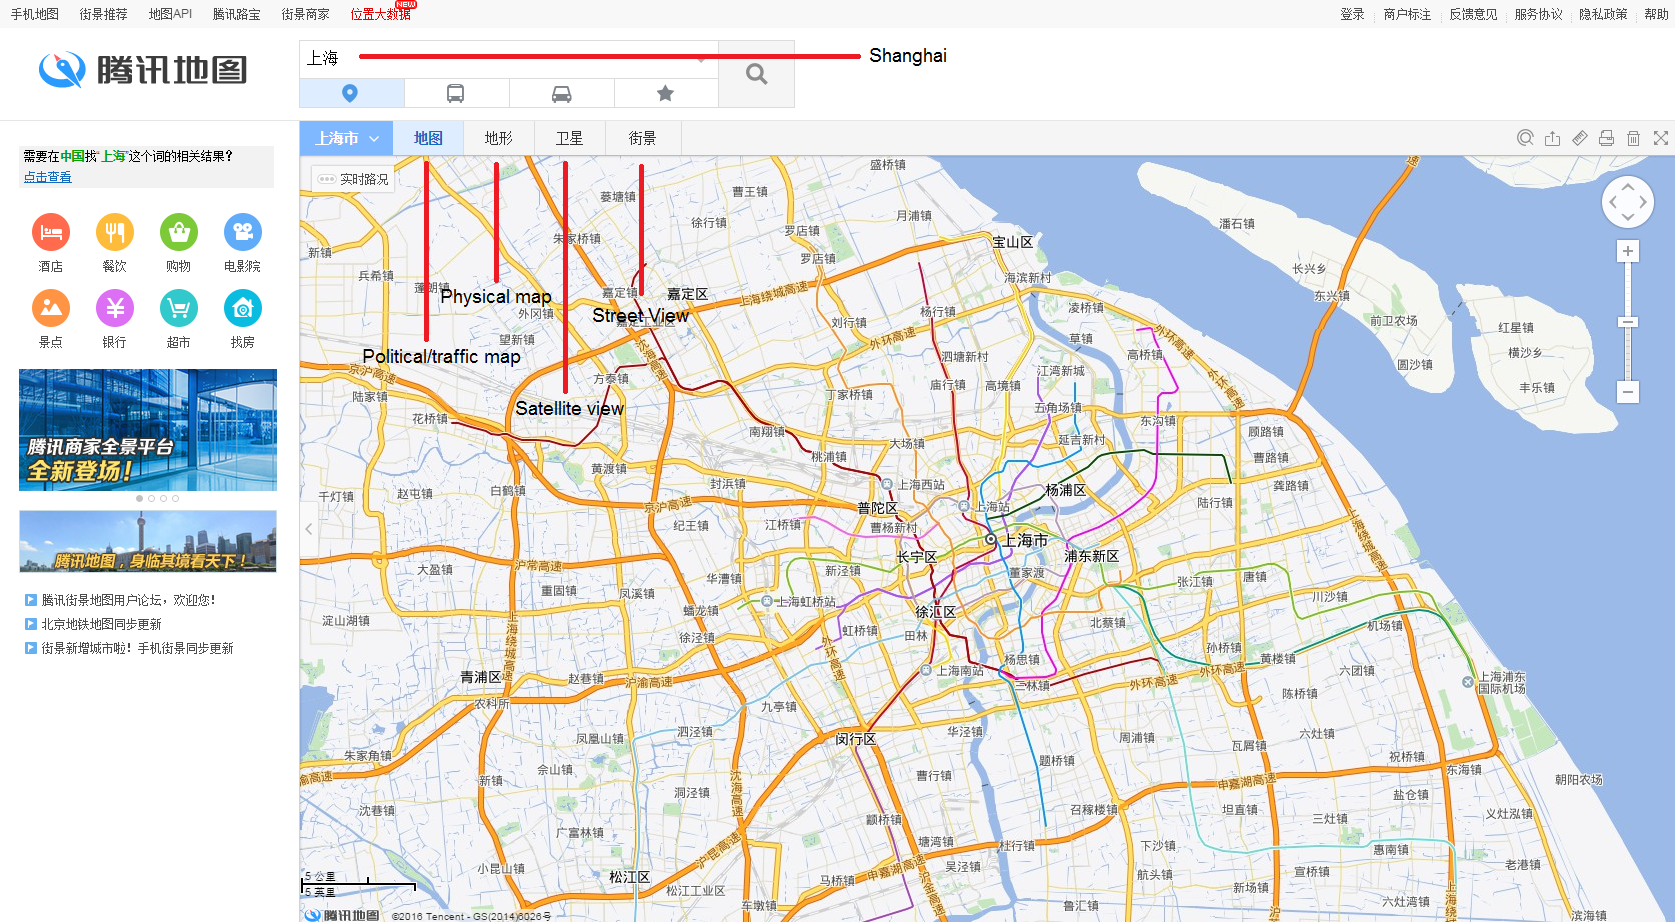The height and width of the screenshot is (922, 1675).
Task: Switch to the 地图 map tab
Action: pos(428,138)
